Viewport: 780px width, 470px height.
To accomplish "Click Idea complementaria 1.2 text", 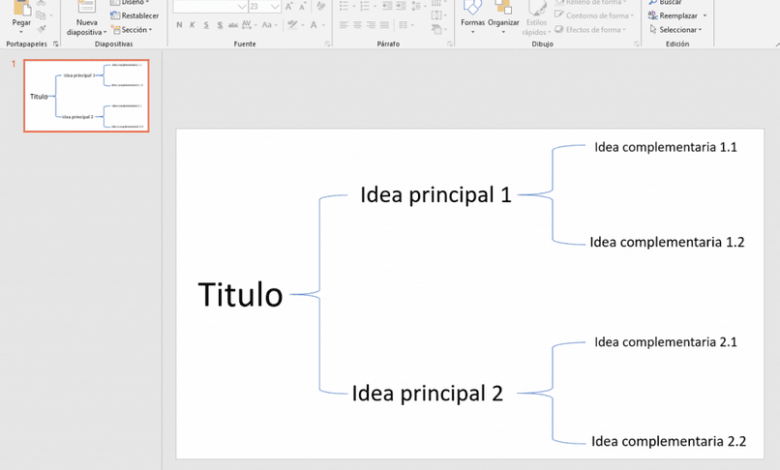I will 667,242.
